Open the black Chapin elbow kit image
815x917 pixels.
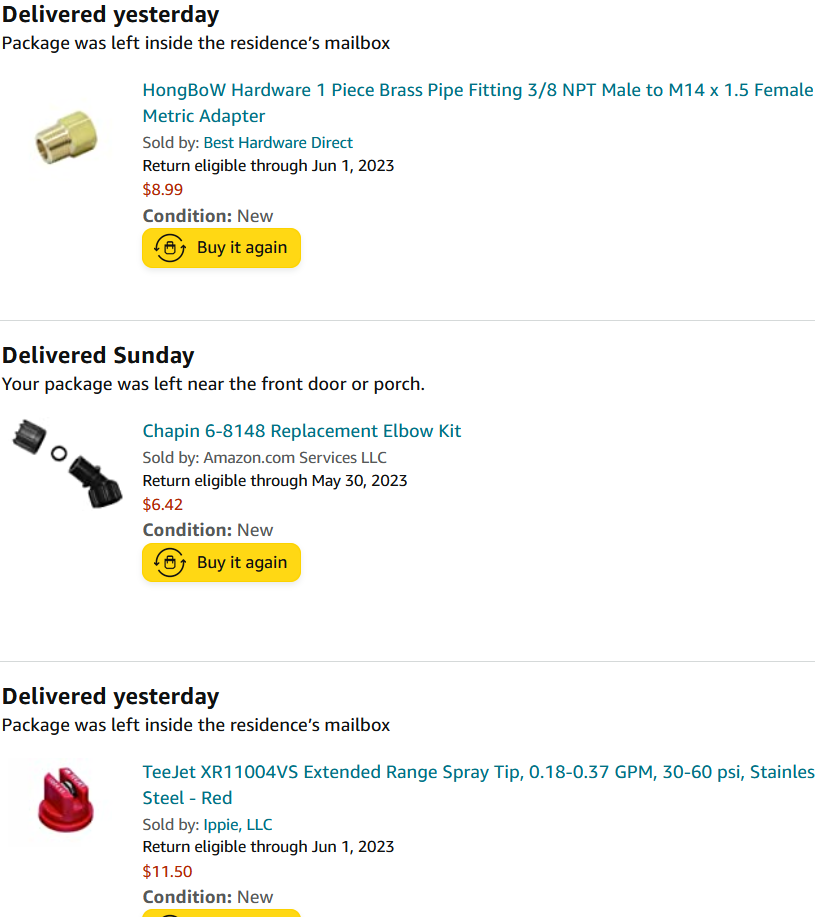pyautogui.click(x=68, y=463)
